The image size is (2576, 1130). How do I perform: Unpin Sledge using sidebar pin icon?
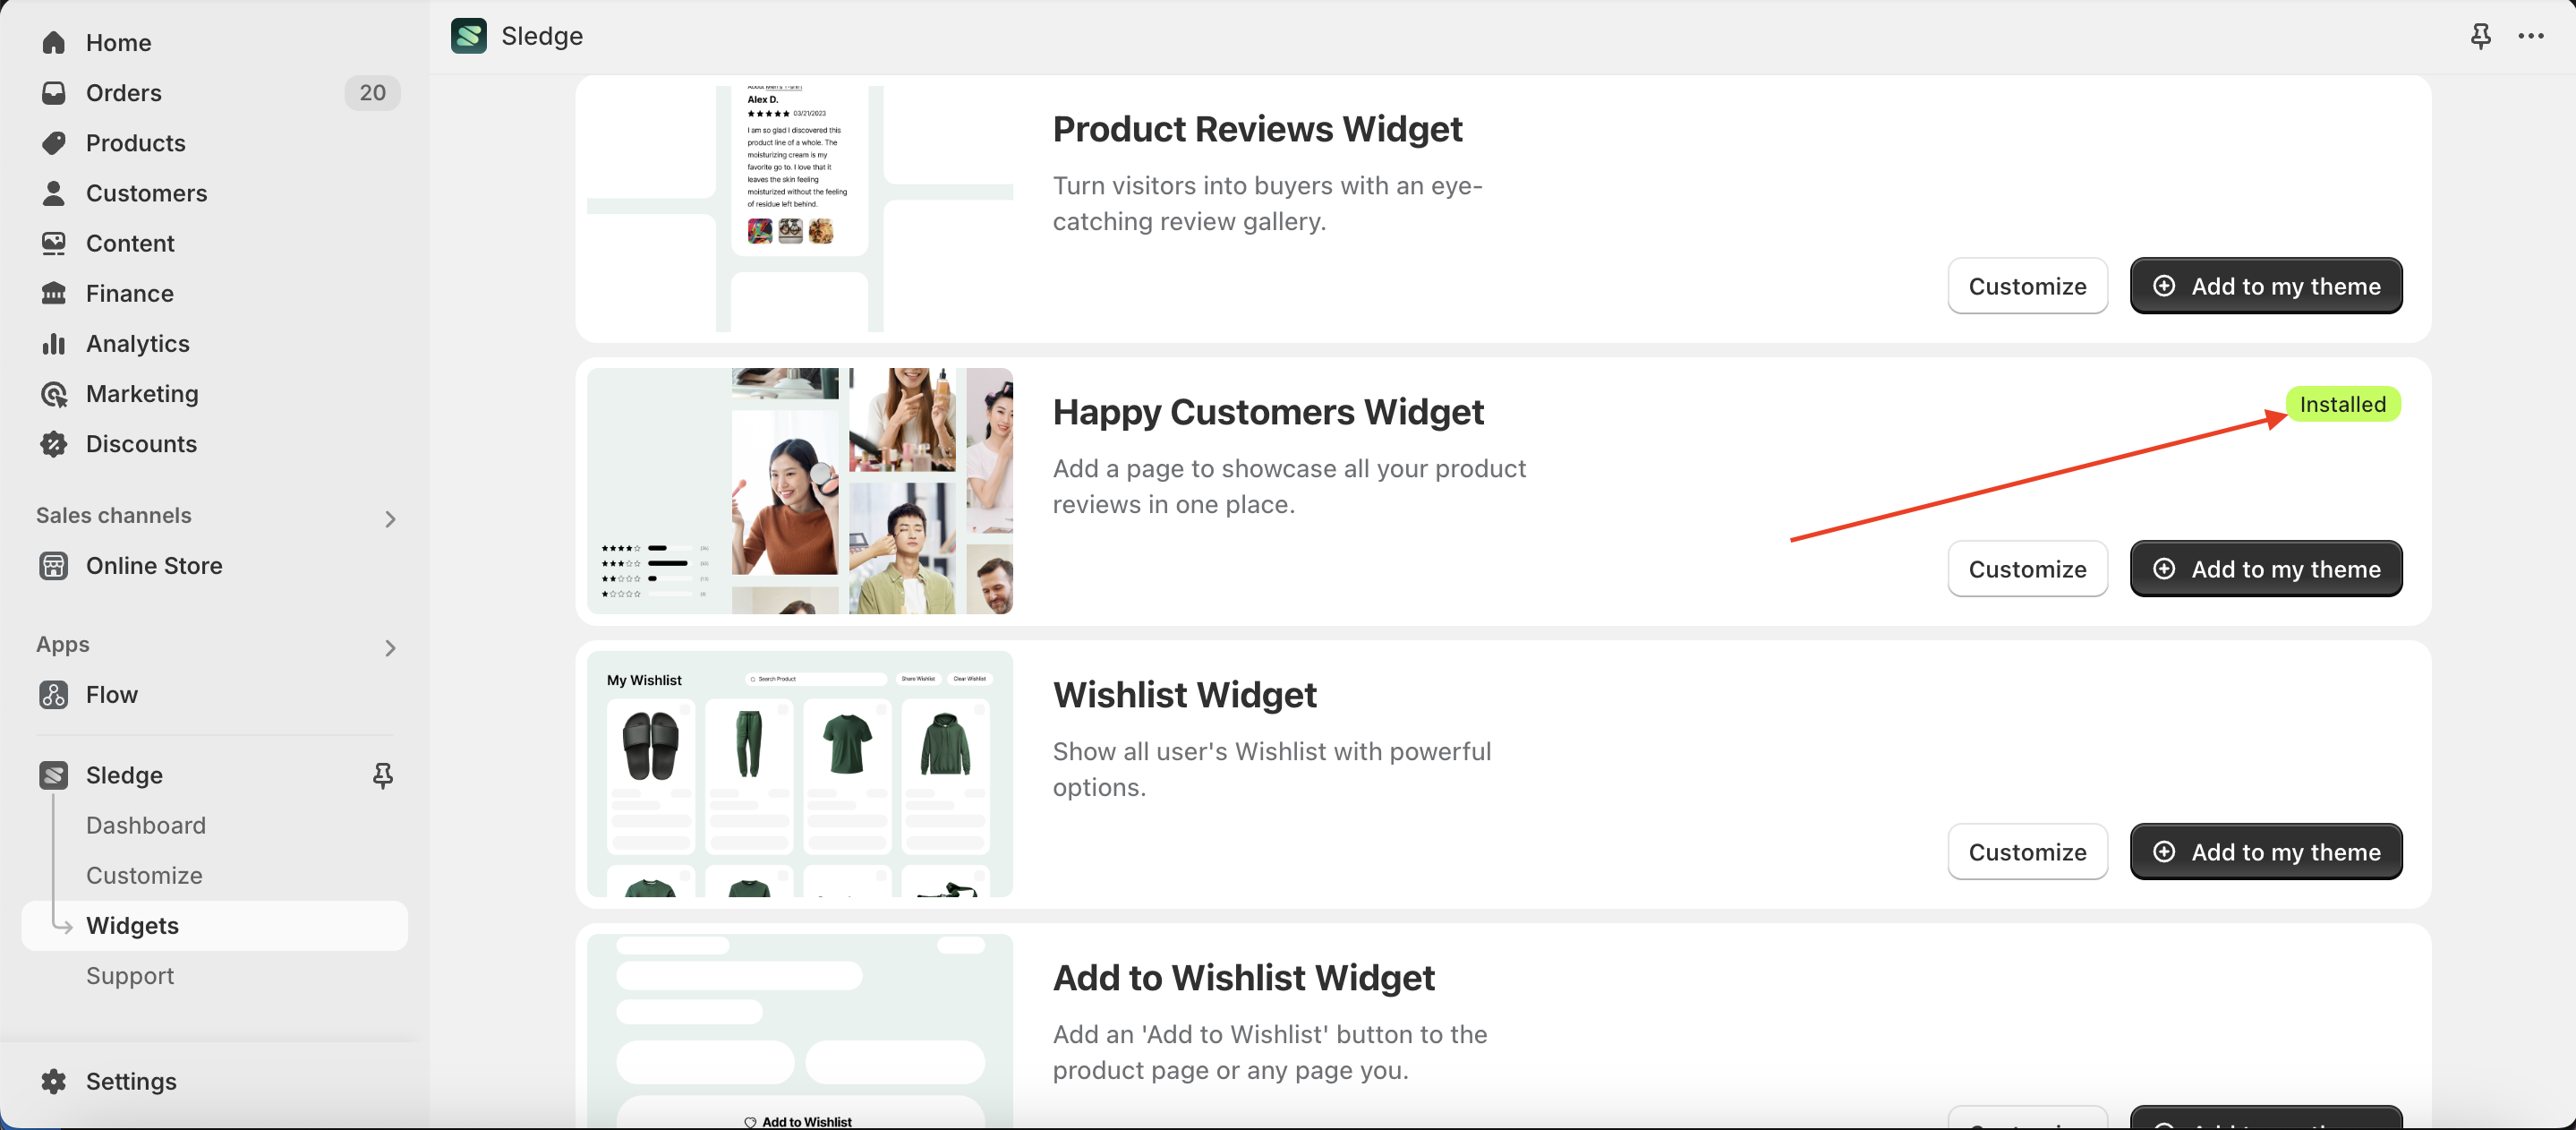point(383,775)
